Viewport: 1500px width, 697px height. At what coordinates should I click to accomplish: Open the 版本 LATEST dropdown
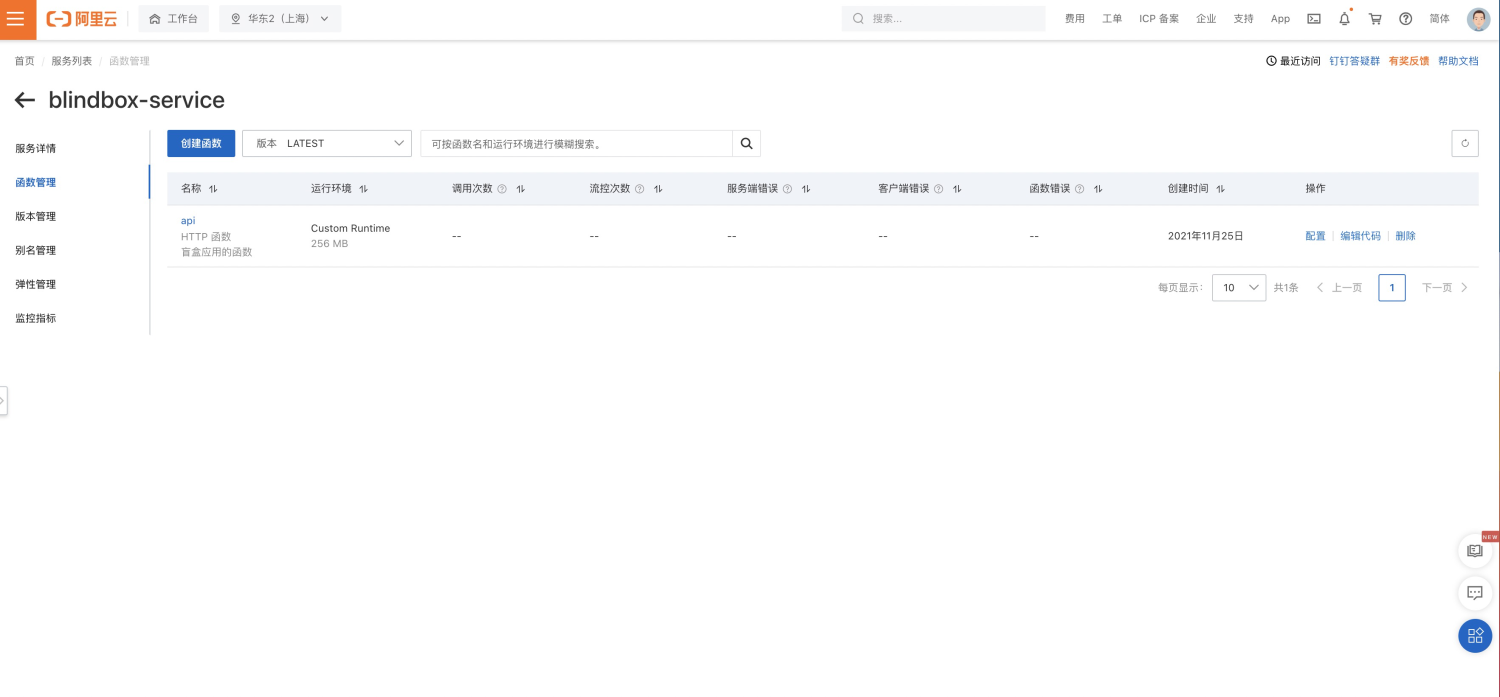[x=327, y=143]
